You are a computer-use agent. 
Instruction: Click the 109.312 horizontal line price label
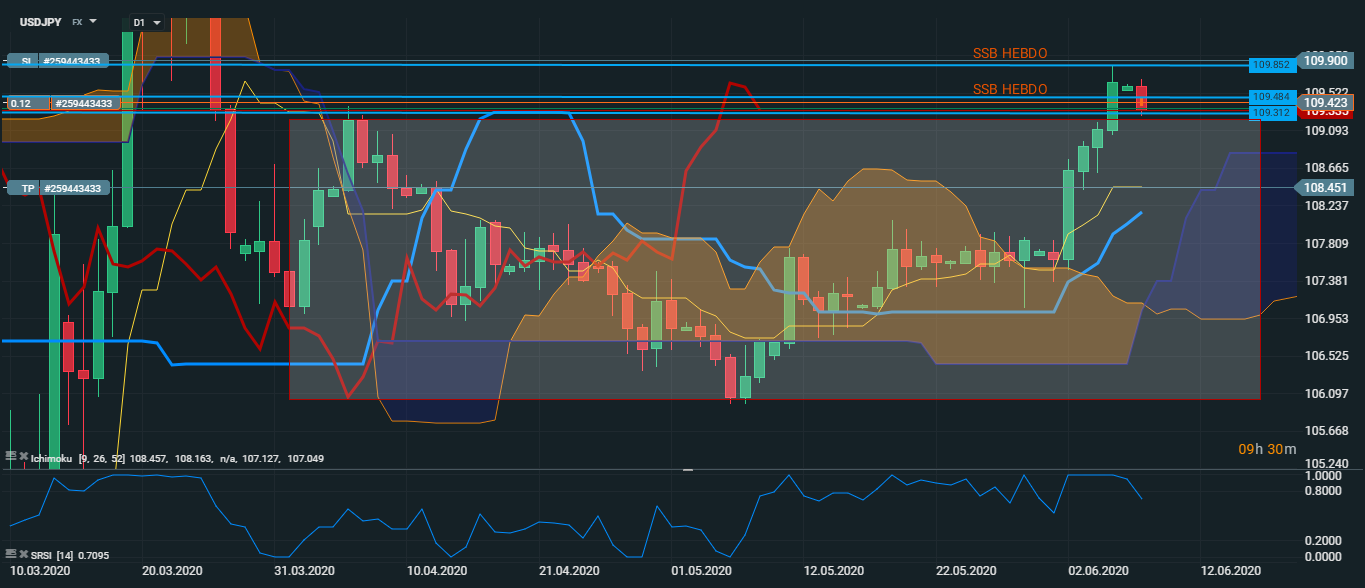click(1272, 113)
